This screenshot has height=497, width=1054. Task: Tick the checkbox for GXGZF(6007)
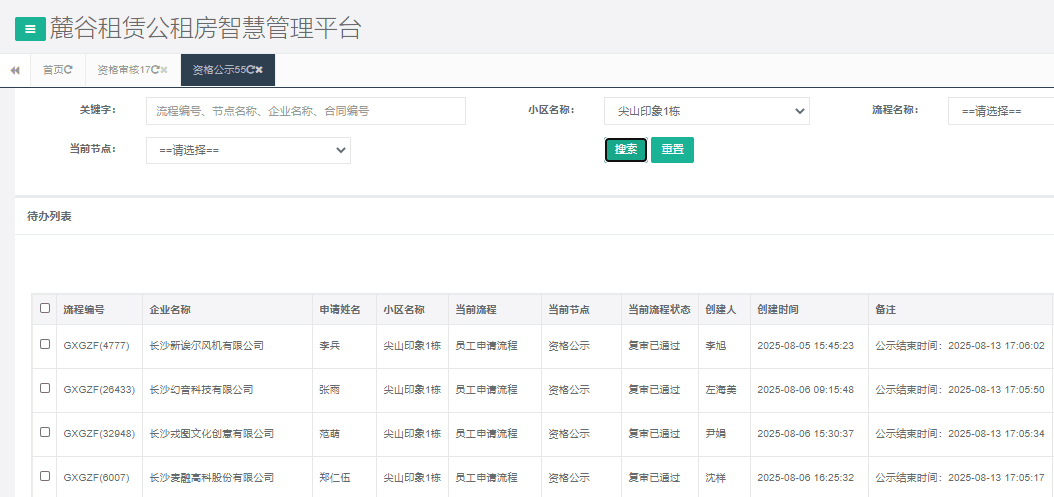pyautogui.click(x=44, y=476)
